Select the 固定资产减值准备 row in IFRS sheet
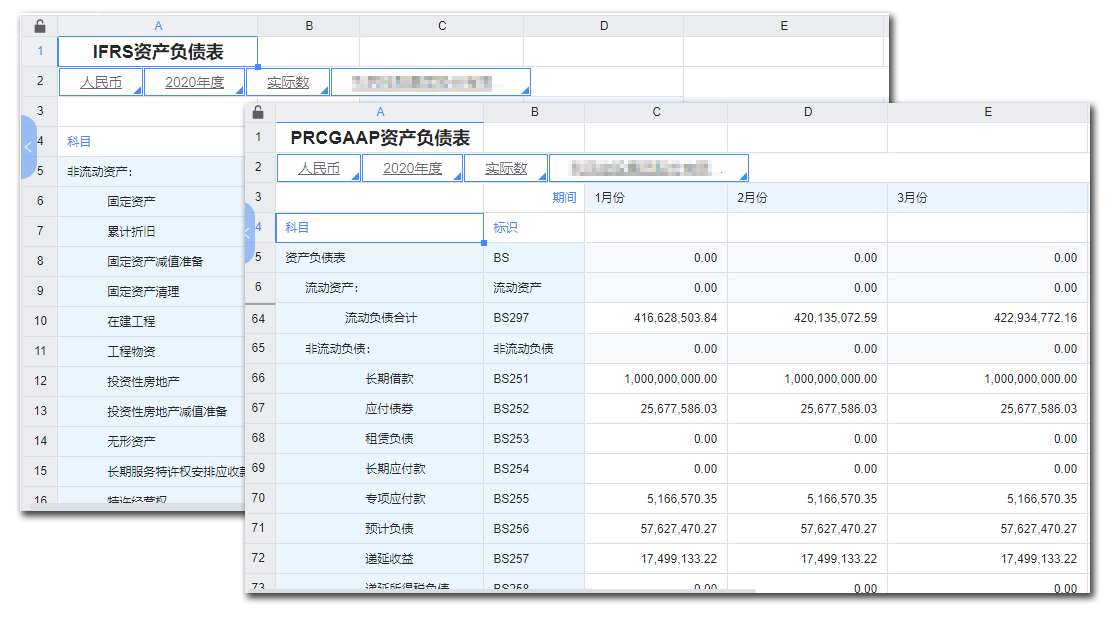 [151, 261]
